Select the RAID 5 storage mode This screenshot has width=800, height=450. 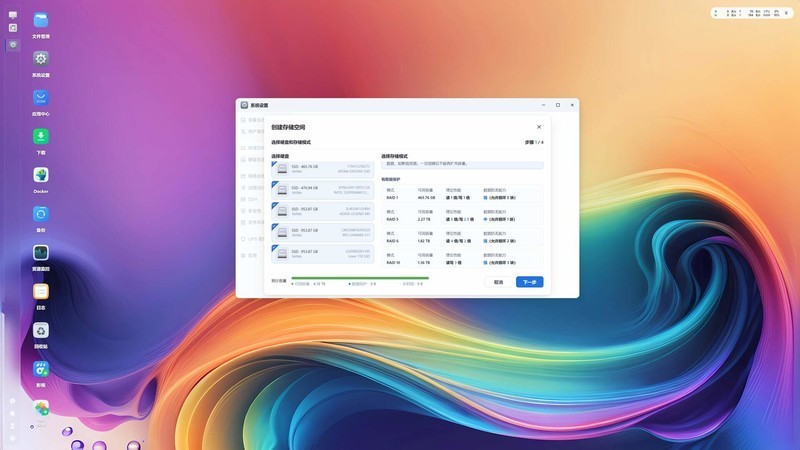click(462, 215)
